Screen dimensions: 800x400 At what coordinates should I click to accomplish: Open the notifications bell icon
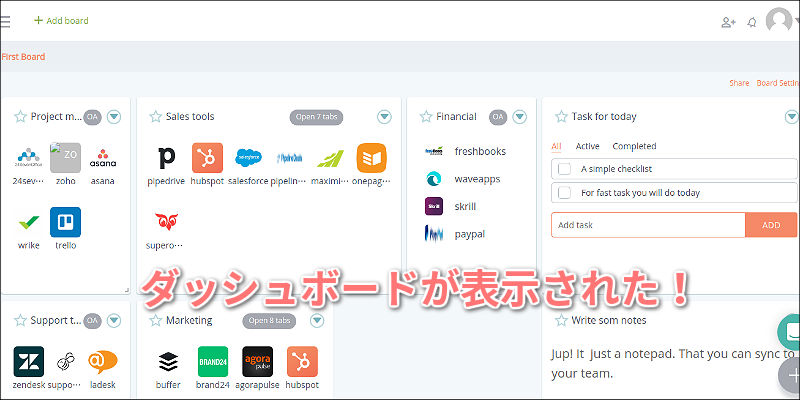coord(752,22)
